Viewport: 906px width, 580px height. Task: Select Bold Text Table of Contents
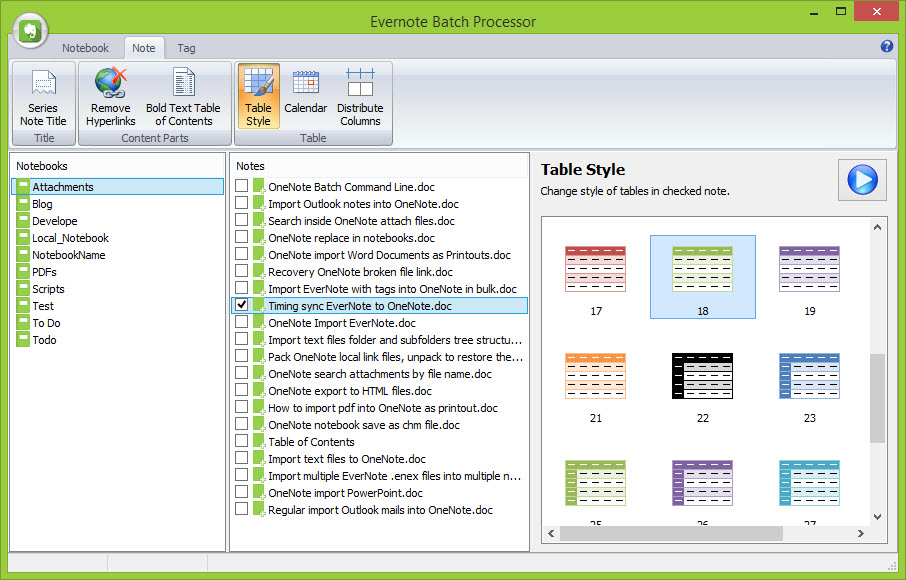[x=183, y=98]
